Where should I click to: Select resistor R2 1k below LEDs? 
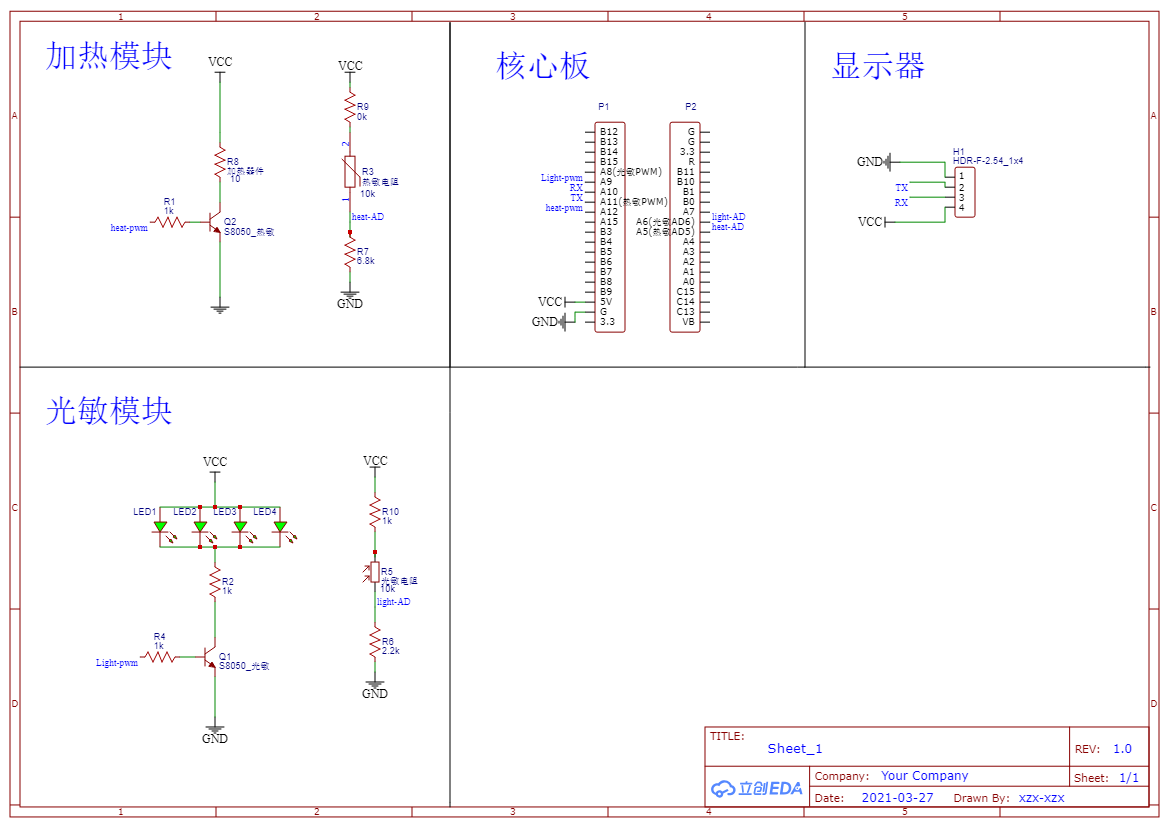tap(215, 582)
